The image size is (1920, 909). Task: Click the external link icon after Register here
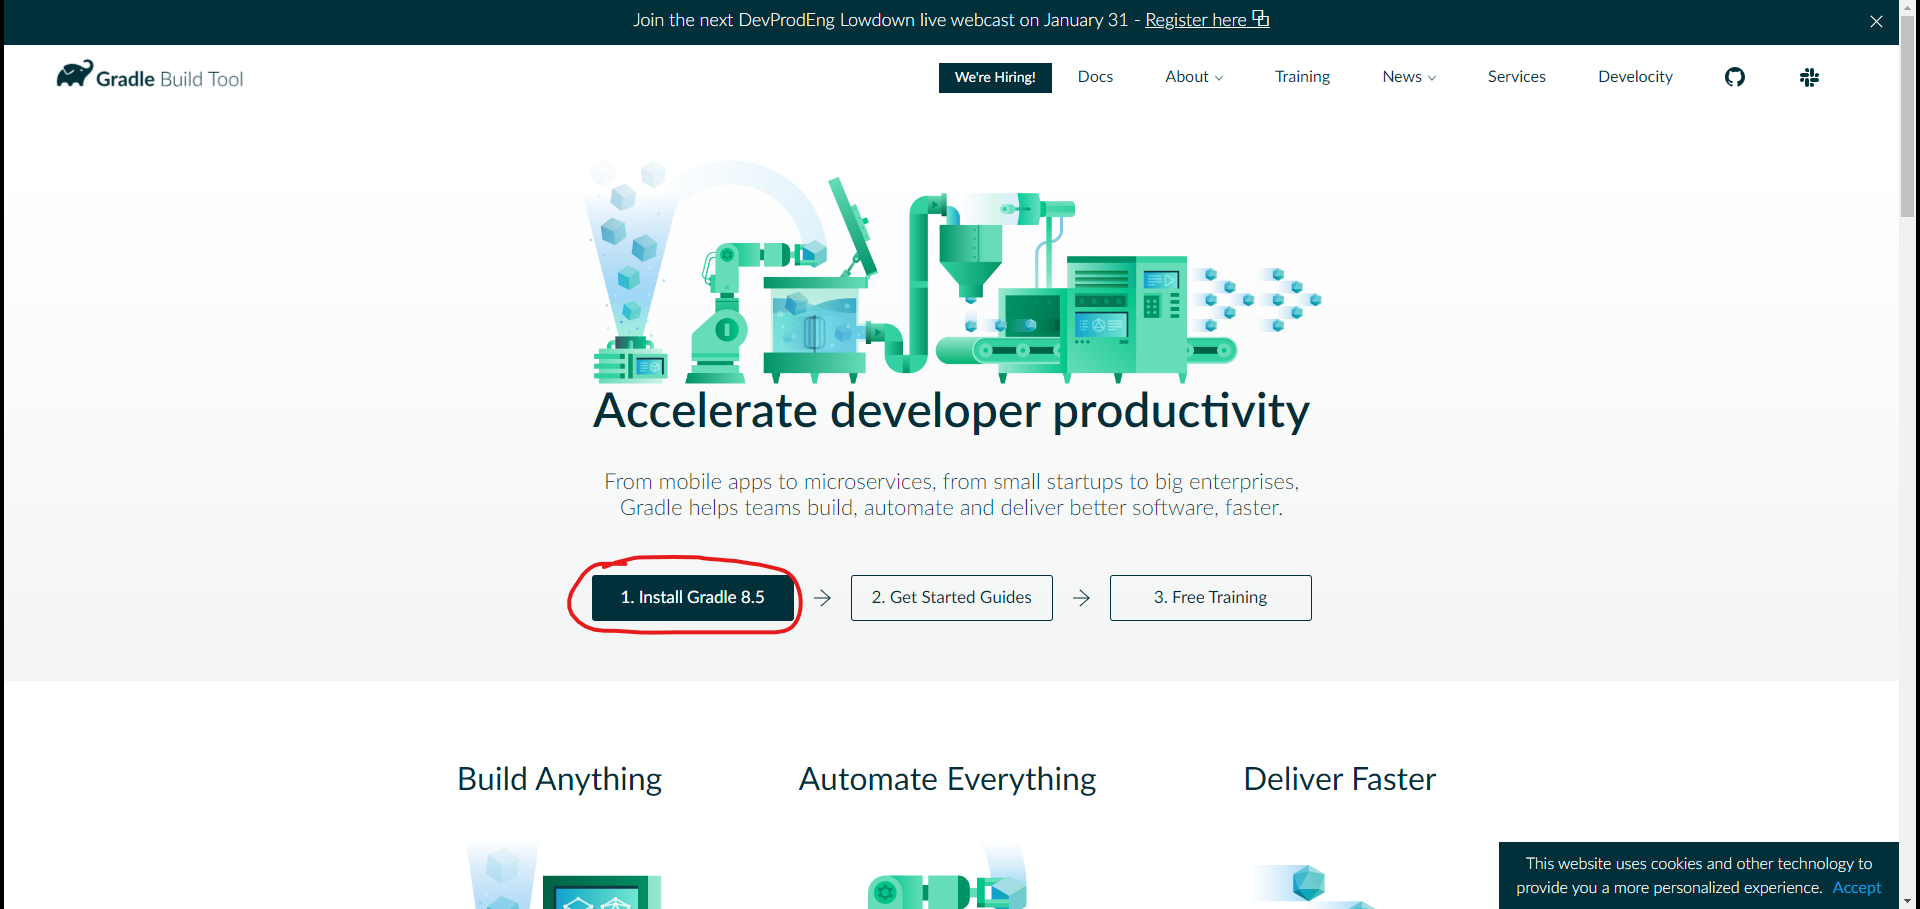(x=1260, y=19)
